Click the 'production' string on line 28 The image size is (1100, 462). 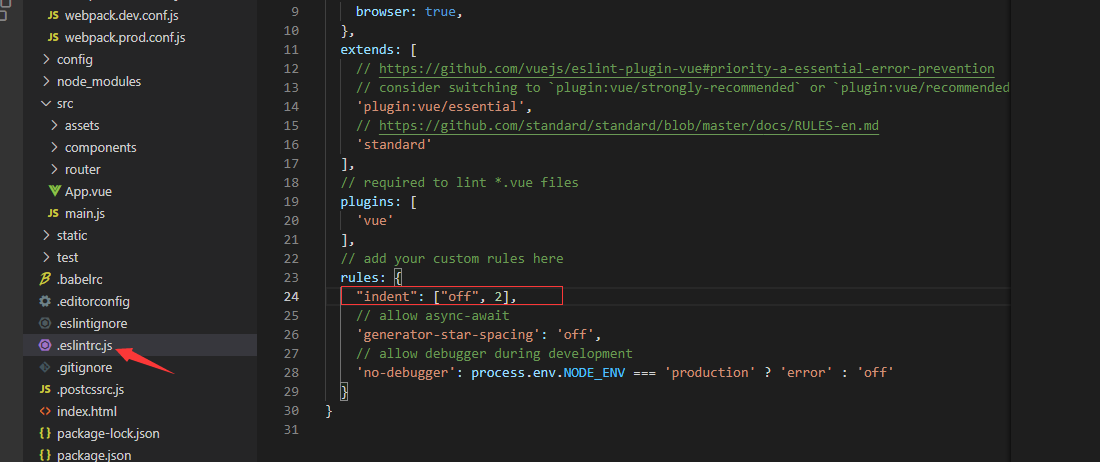pyautogui.click(x=711, y=372)
